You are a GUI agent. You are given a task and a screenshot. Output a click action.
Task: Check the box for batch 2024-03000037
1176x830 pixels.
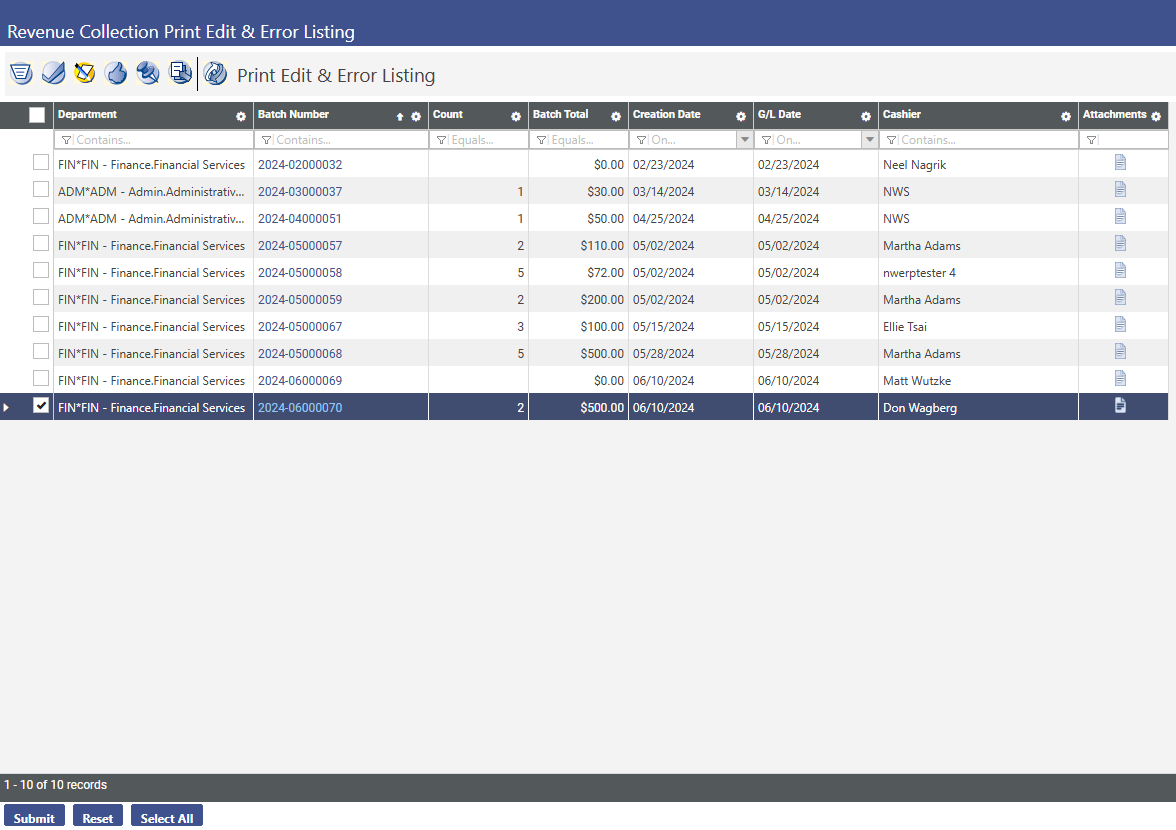point(41,190)
